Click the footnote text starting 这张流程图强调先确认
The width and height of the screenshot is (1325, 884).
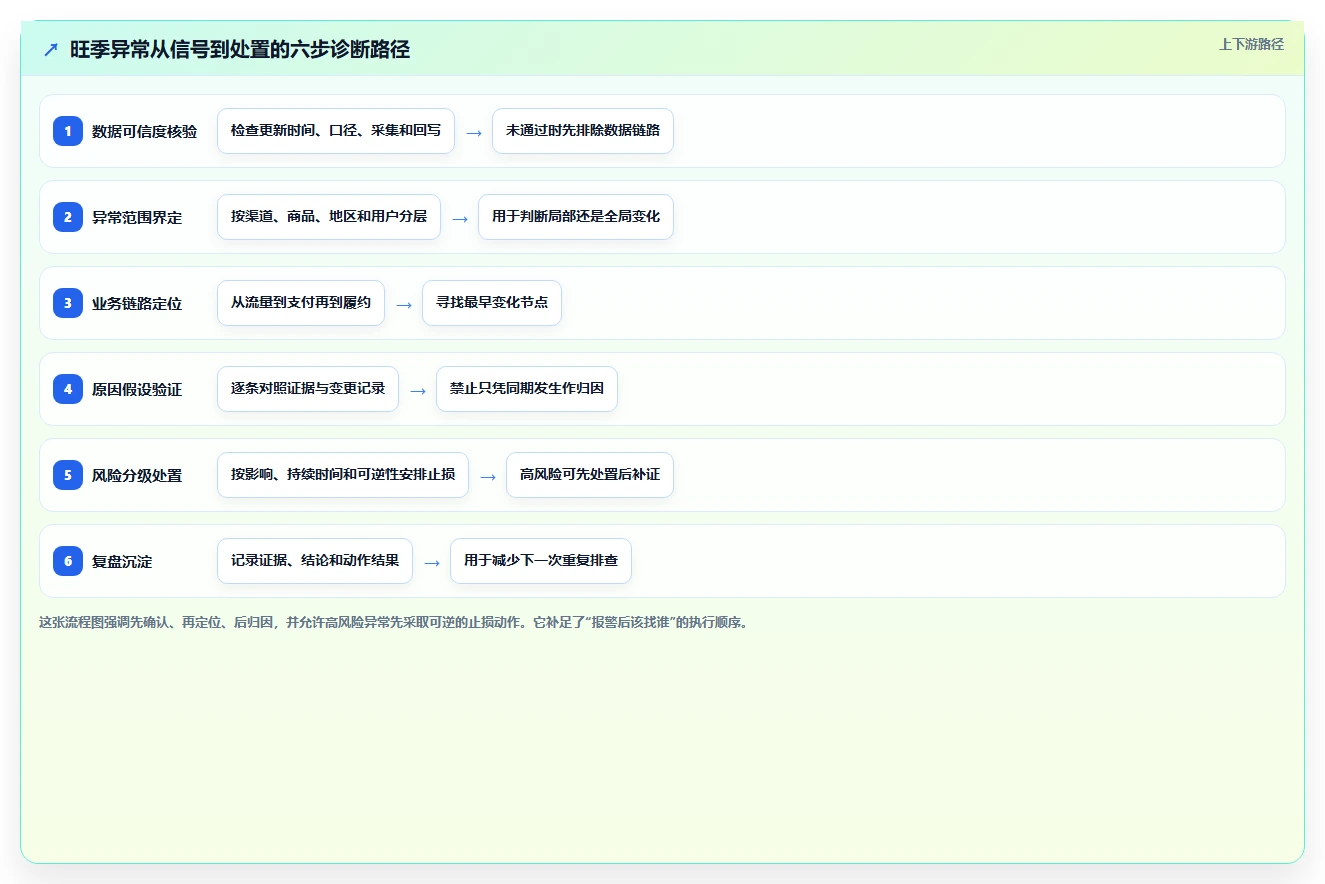[394, 622]
